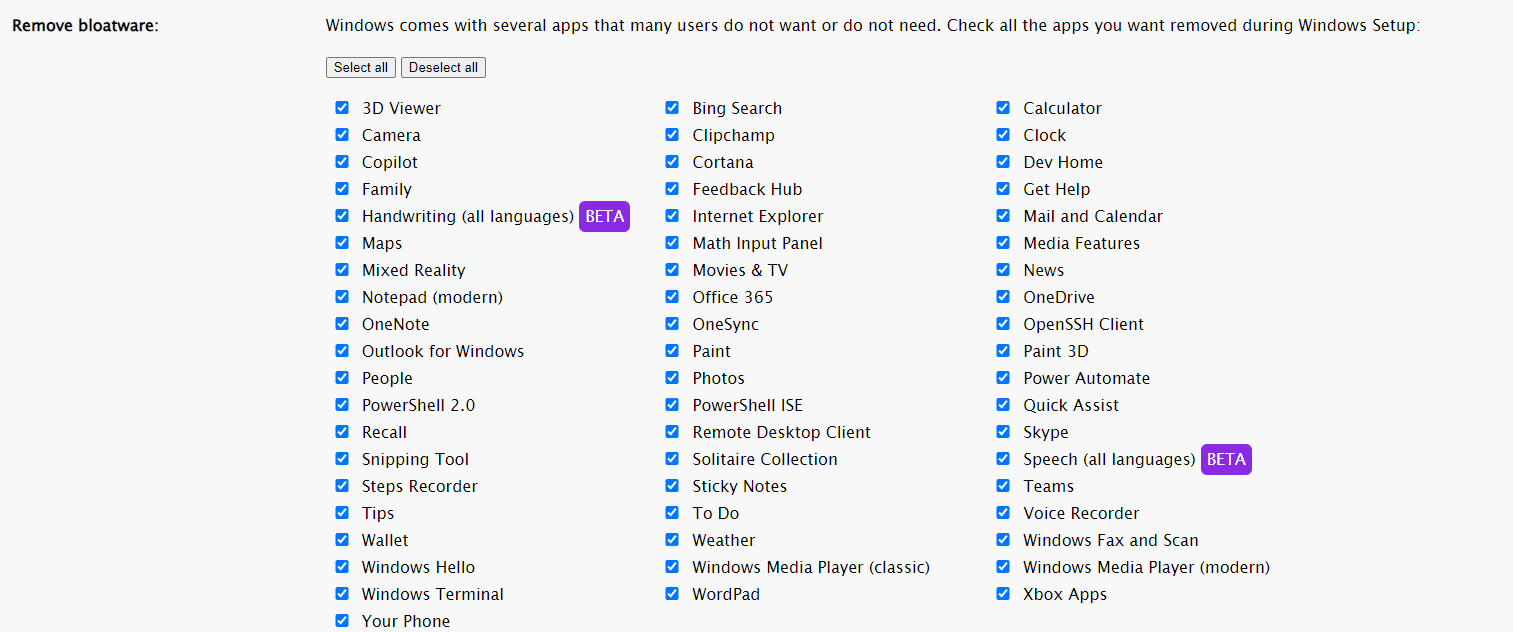Toggle the Your Phone checkbox
Image resolution: width=1513 pixels, height=632 pixels.
click(x=342, y=621)
